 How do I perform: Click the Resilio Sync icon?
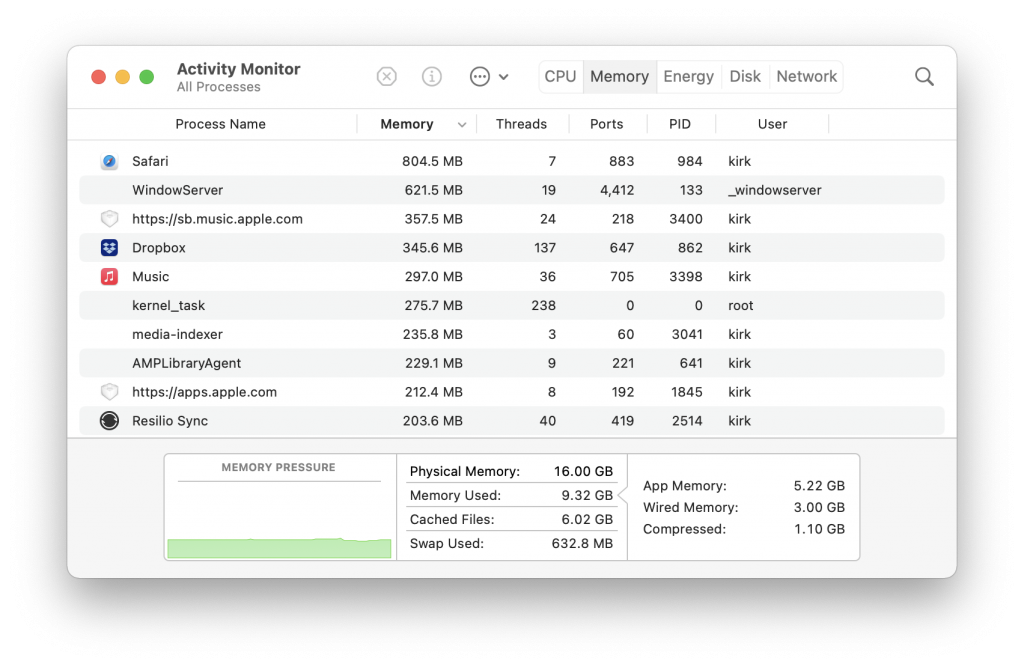point(110,421)
